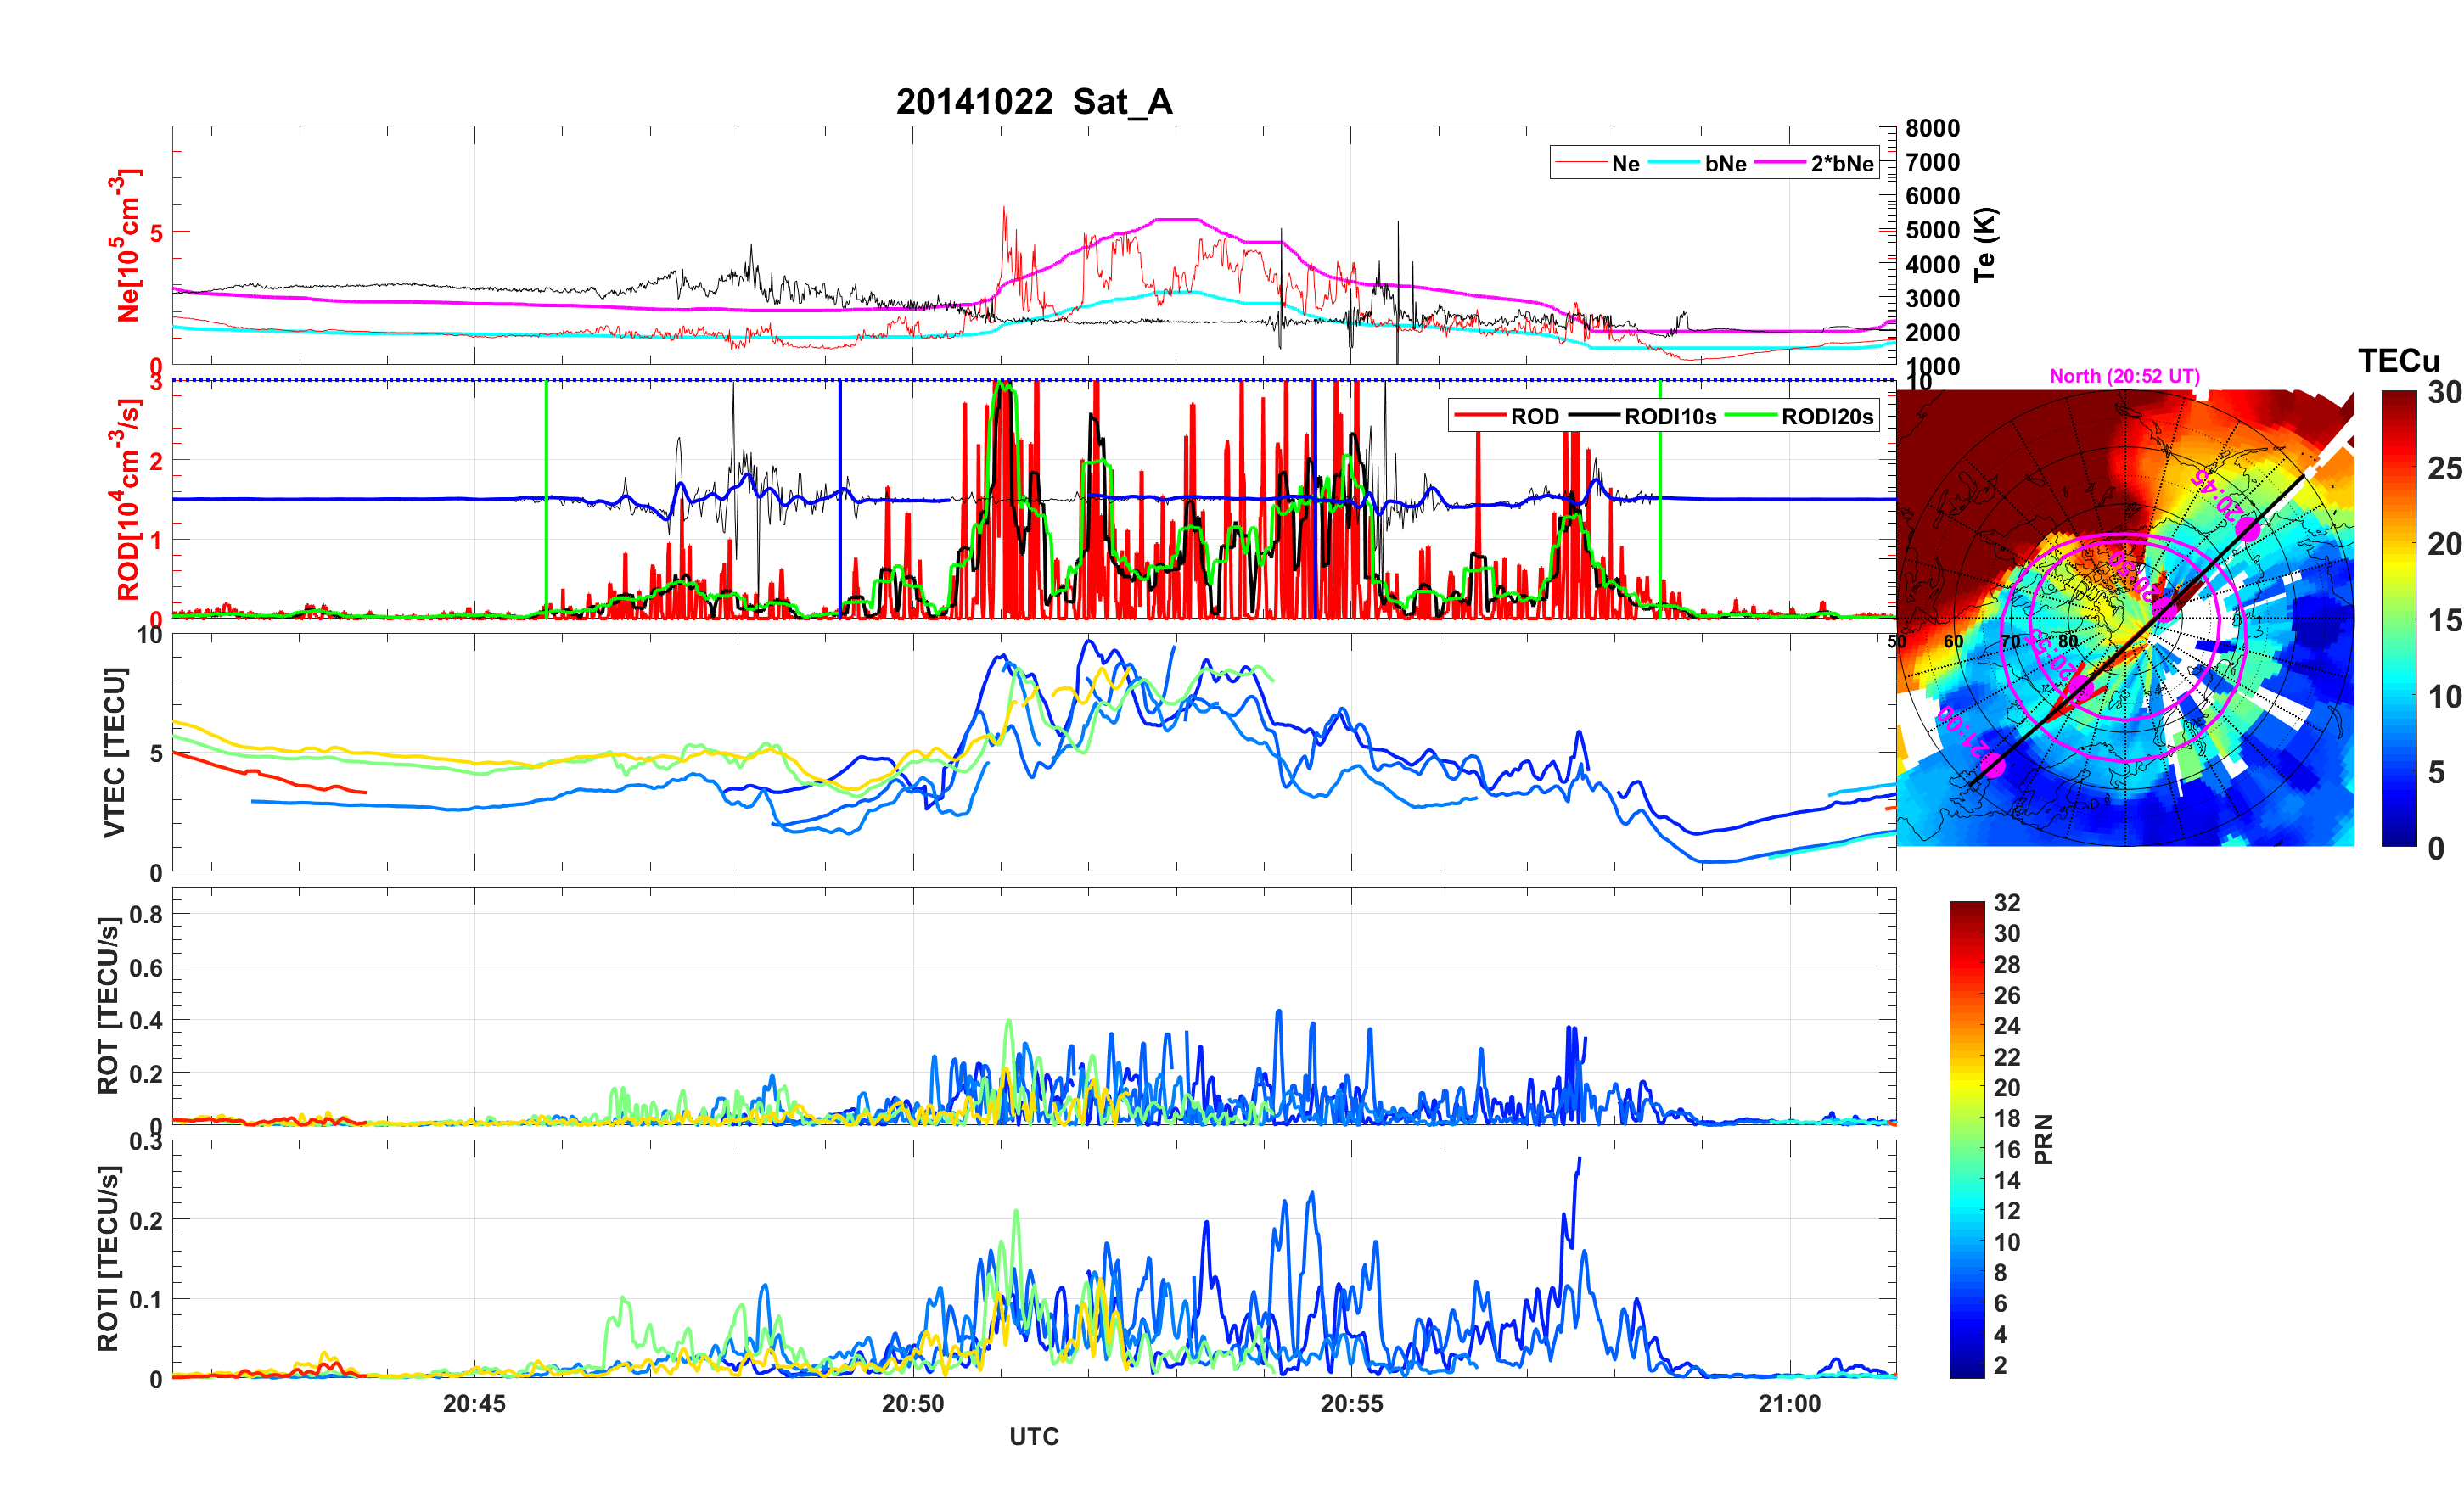The height and width of the screenshot is (1490, 2464).
Task: Click the '21:00' time tick label
Action: pyautogui.click(x=1789, y=1403)
